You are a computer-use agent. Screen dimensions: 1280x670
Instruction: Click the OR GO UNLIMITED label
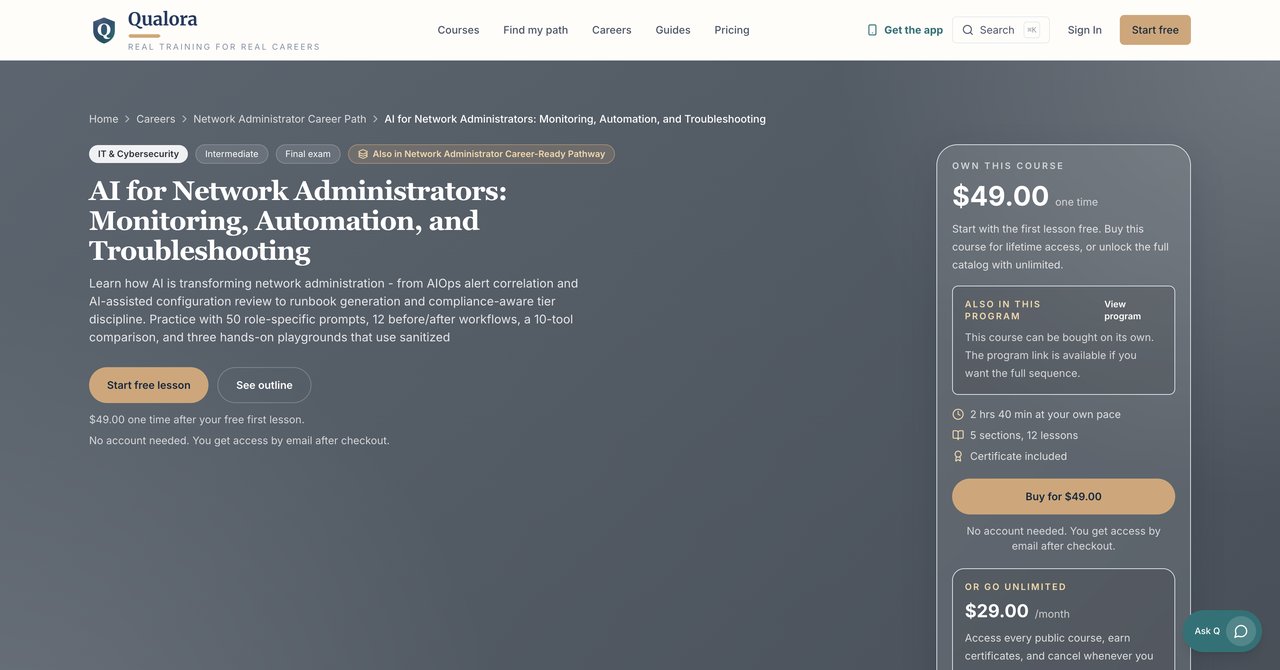coord(1016,587)
